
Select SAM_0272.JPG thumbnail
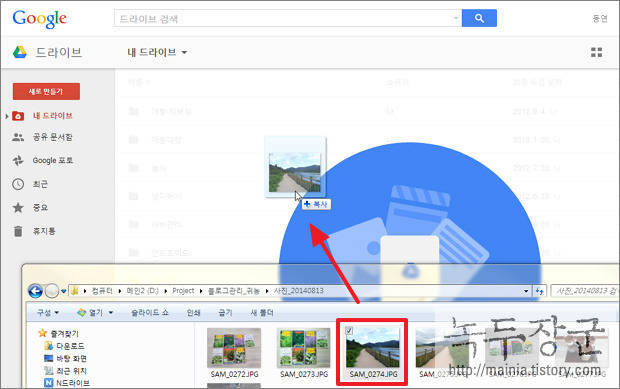pyautogui.click(x=234, y=348)
